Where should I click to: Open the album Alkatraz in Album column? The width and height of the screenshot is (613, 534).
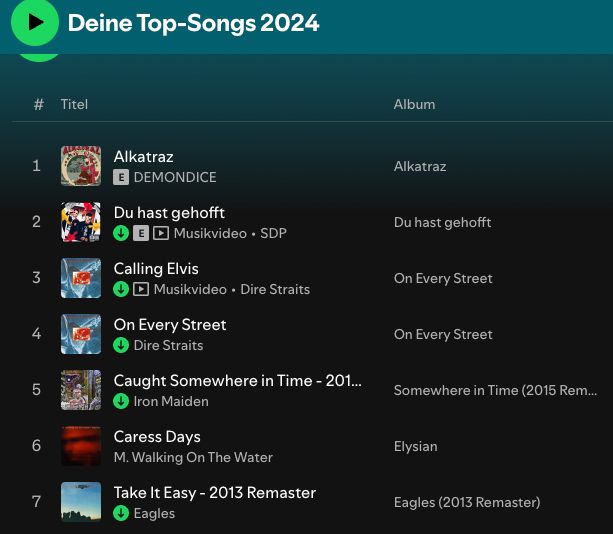tap(420, 167)
